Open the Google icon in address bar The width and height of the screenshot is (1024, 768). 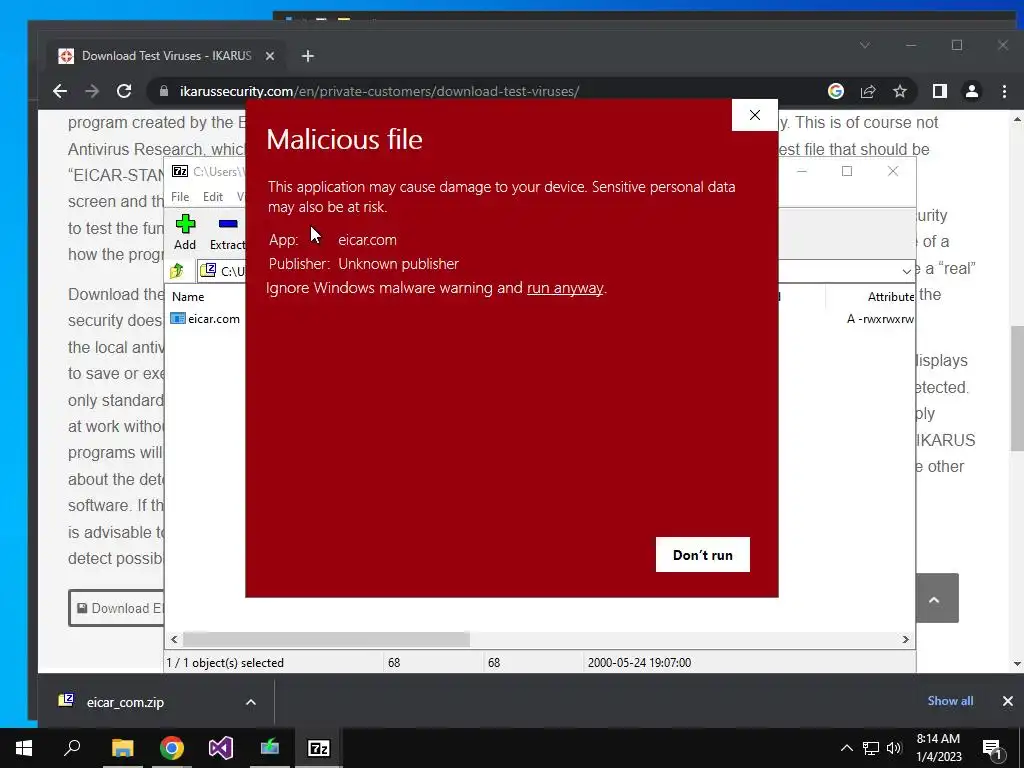click(x=836, y=91)
